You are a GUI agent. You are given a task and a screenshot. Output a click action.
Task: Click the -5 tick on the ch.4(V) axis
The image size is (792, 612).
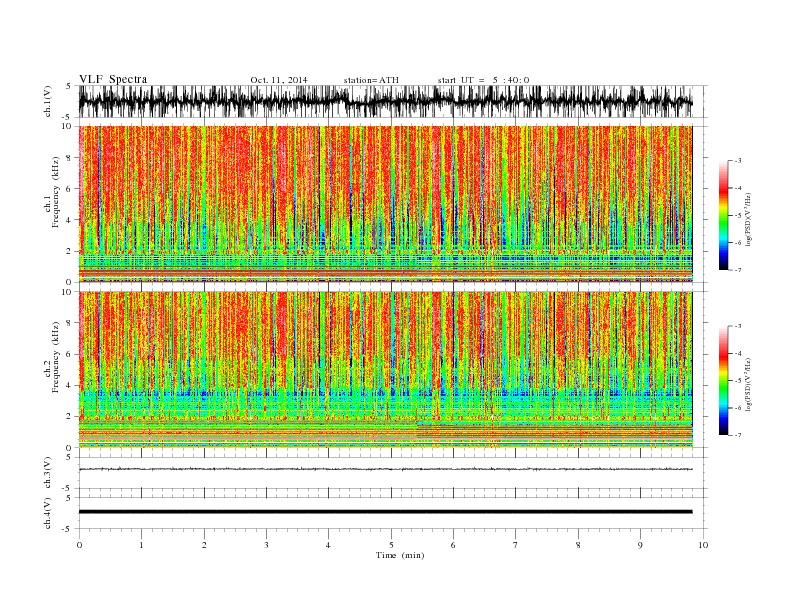point(68,529)
